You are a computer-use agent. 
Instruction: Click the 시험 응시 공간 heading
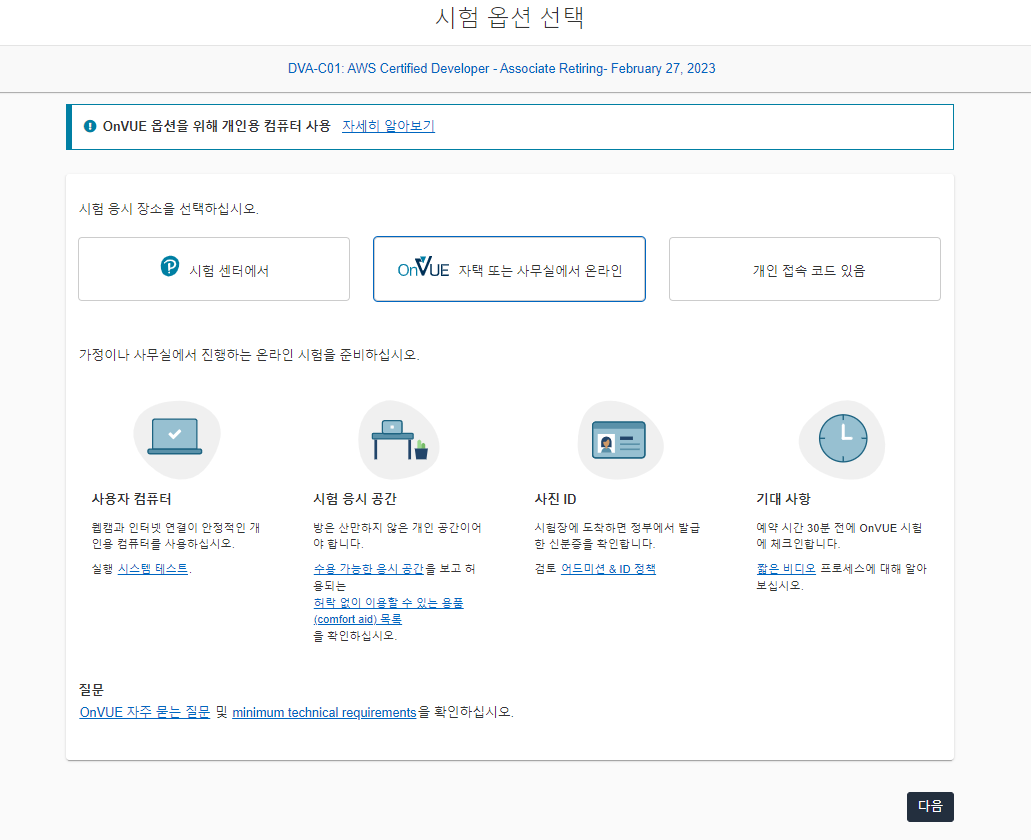point(355,499)
